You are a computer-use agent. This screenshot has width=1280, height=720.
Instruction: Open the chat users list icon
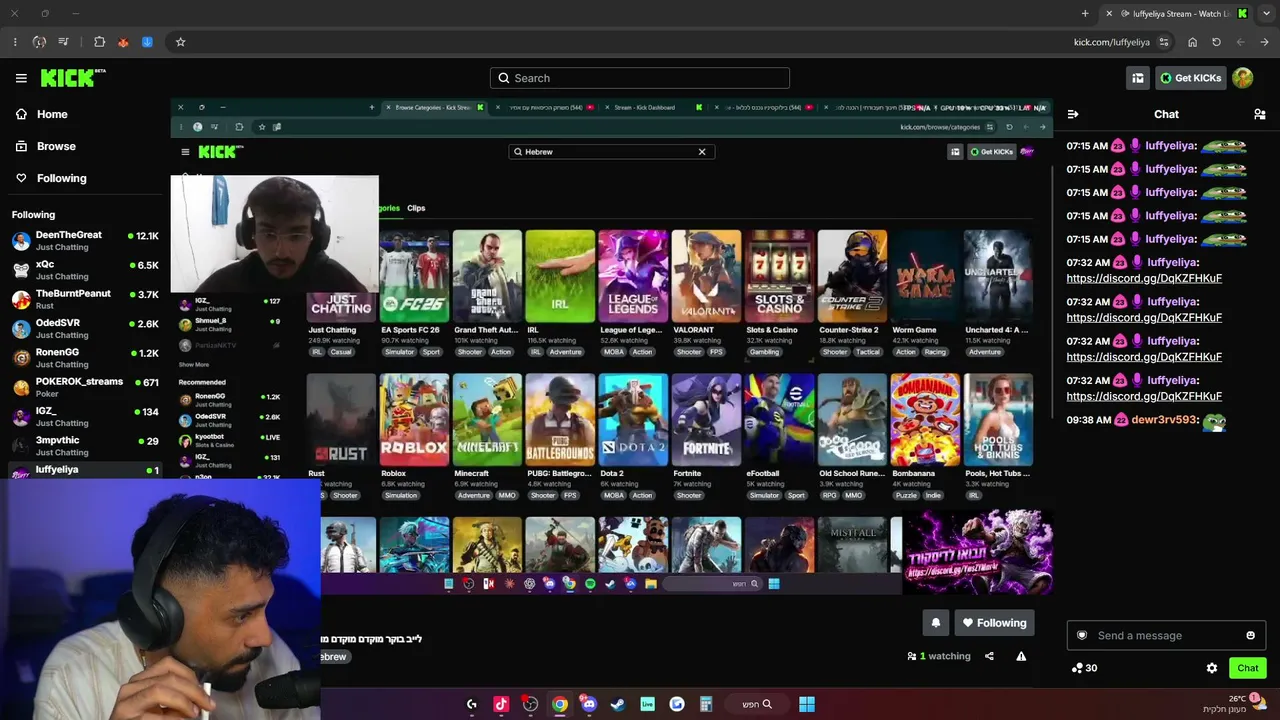tap(1259, 114)
